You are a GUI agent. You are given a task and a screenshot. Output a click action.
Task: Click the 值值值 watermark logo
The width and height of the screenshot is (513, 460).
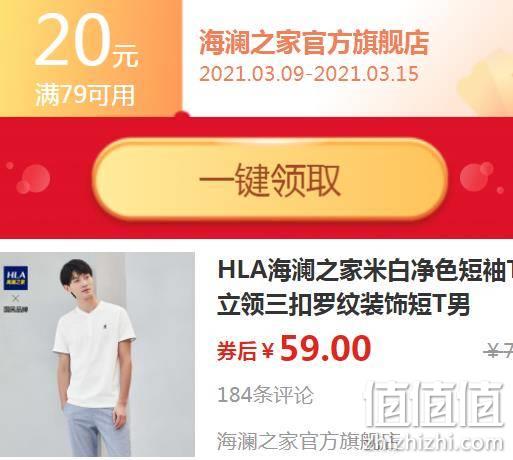coord(434,404)
